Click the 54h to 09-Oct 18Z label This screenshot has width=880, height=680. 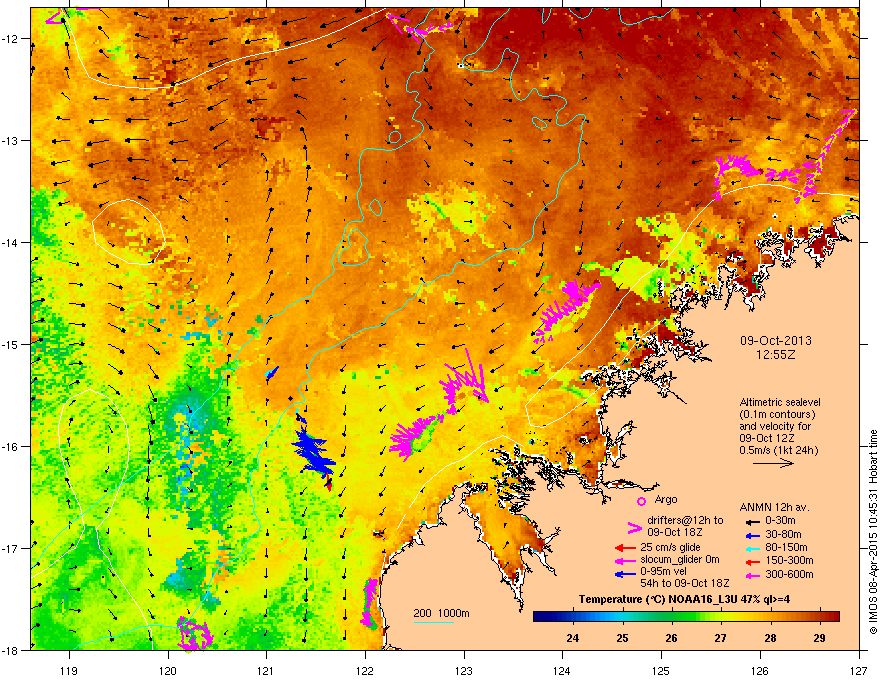[685, 583]
